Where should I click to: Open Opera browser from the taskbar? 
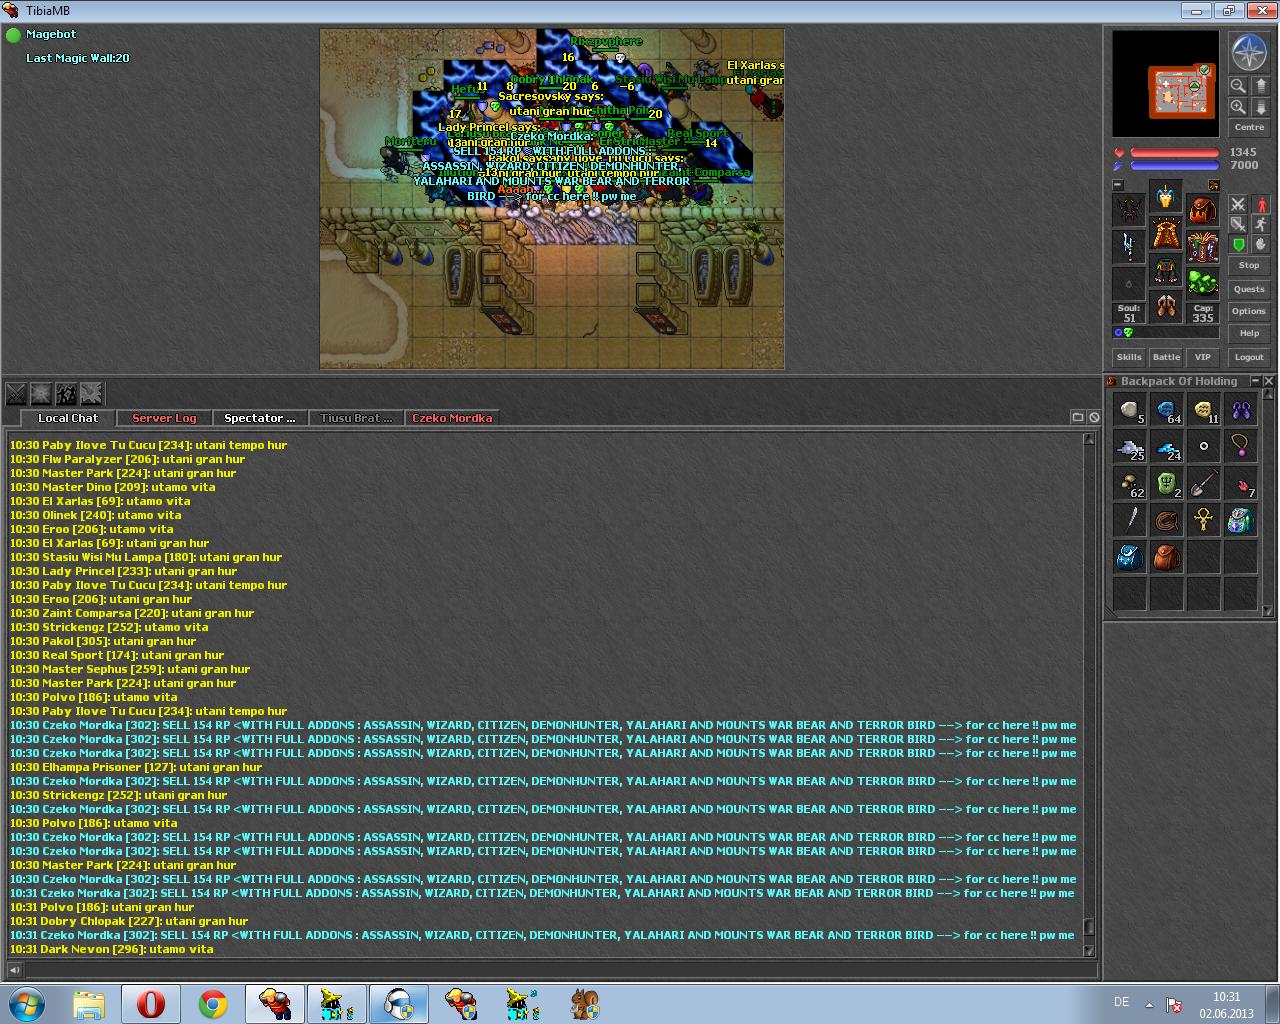coord(151,1003)
